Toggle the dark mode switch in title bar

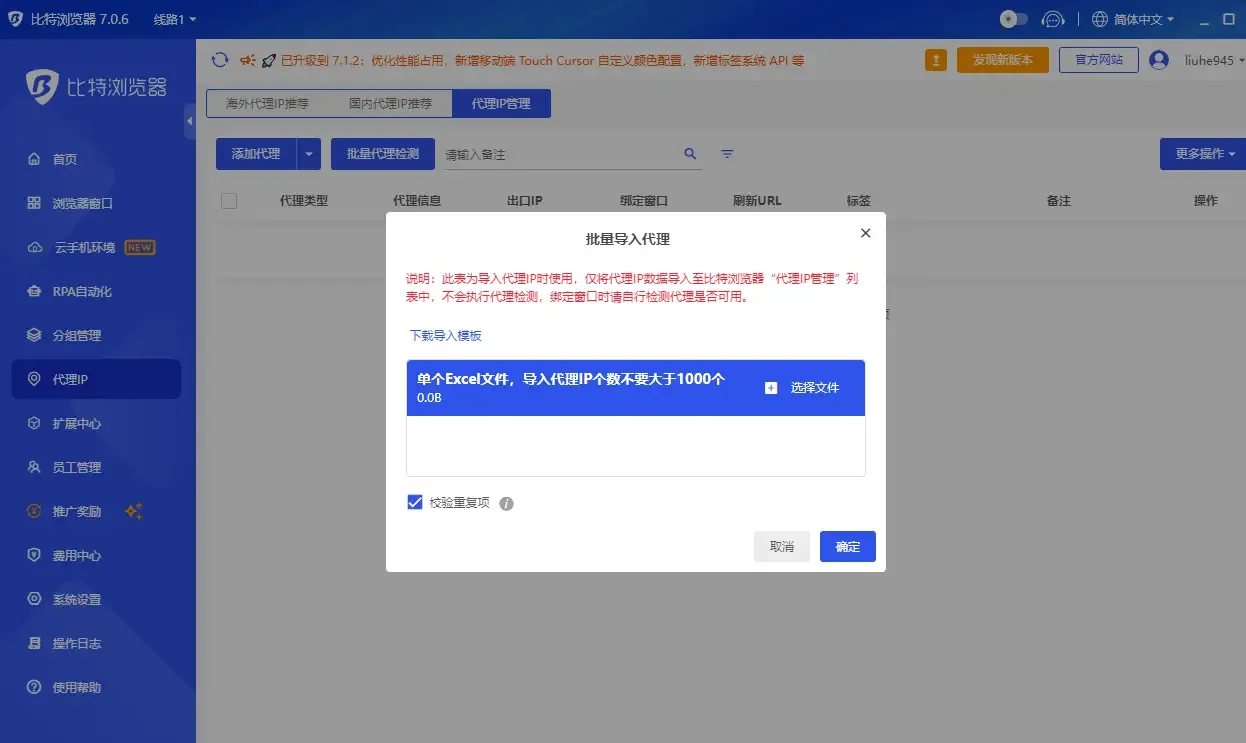tap(1012, 19)
